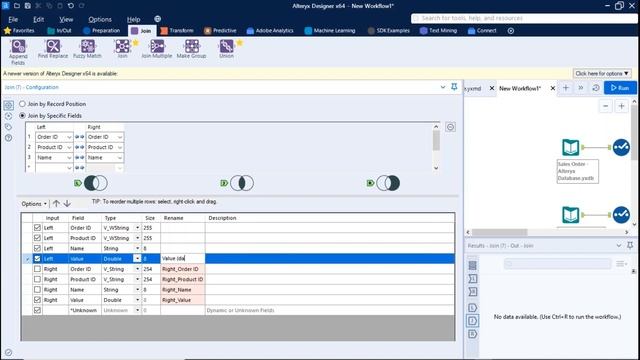Select the Find Replace tool
The height and width of the screenshot is (360, 640).
pyautogui.click(x=53, y=49)
